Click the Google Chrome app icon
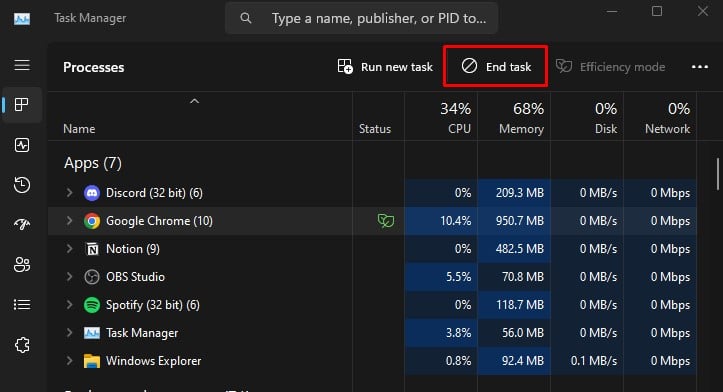The height and width of the screenshot is (392, 723). click(x=92, y=221)
